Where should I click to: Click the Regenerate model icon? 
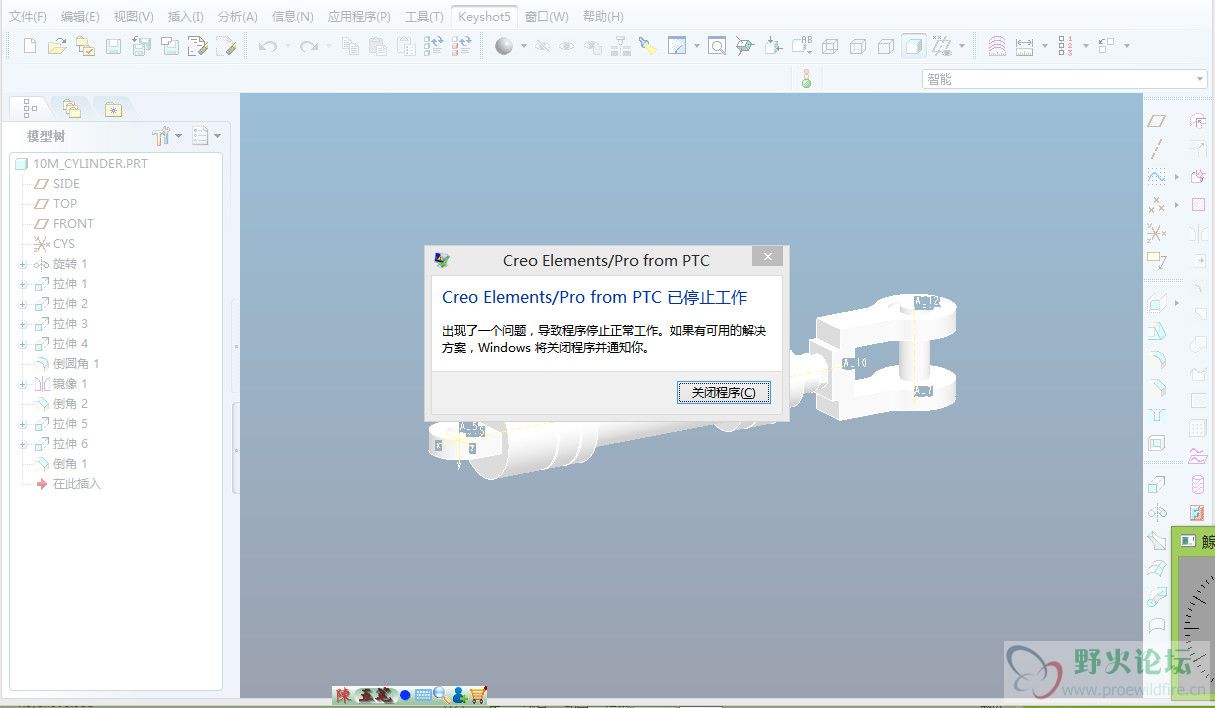coord(433,46)
